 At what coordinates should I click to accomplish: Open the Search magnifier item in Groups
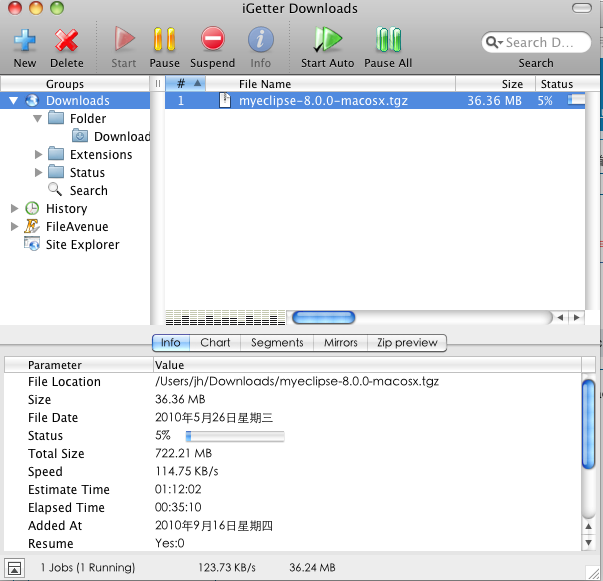tap(55, 190)
